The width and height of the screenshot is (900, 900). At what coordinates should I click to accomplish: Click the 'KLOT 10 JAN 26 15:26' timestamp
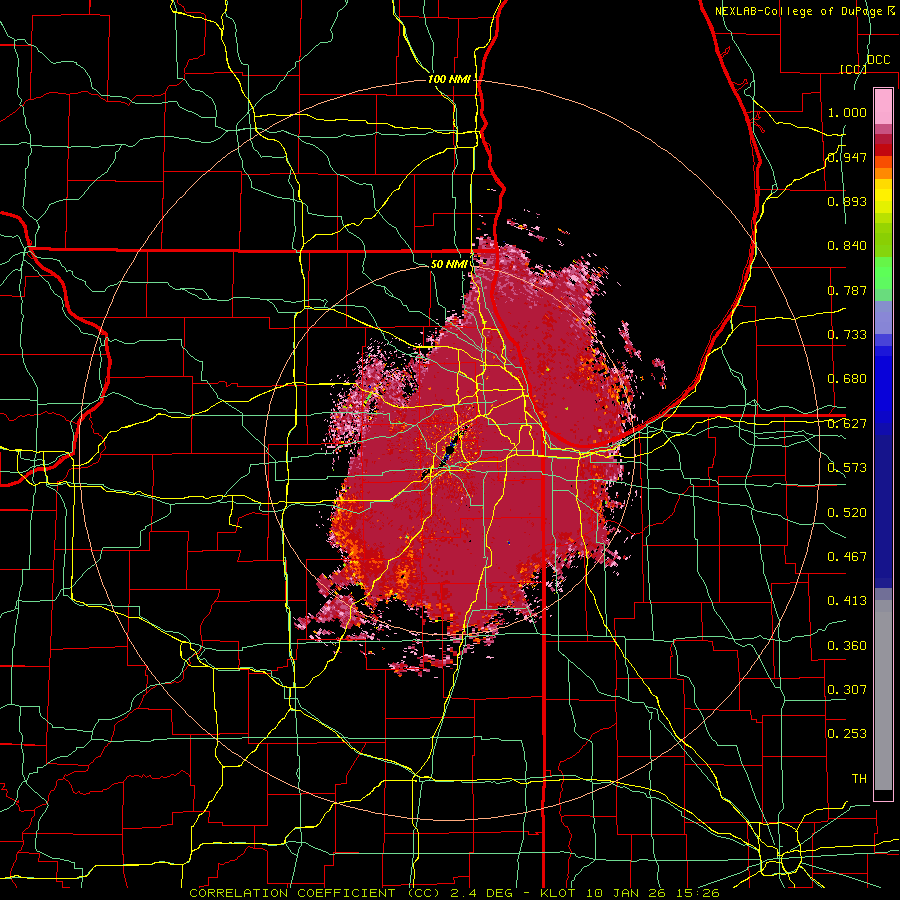(630, 893)
